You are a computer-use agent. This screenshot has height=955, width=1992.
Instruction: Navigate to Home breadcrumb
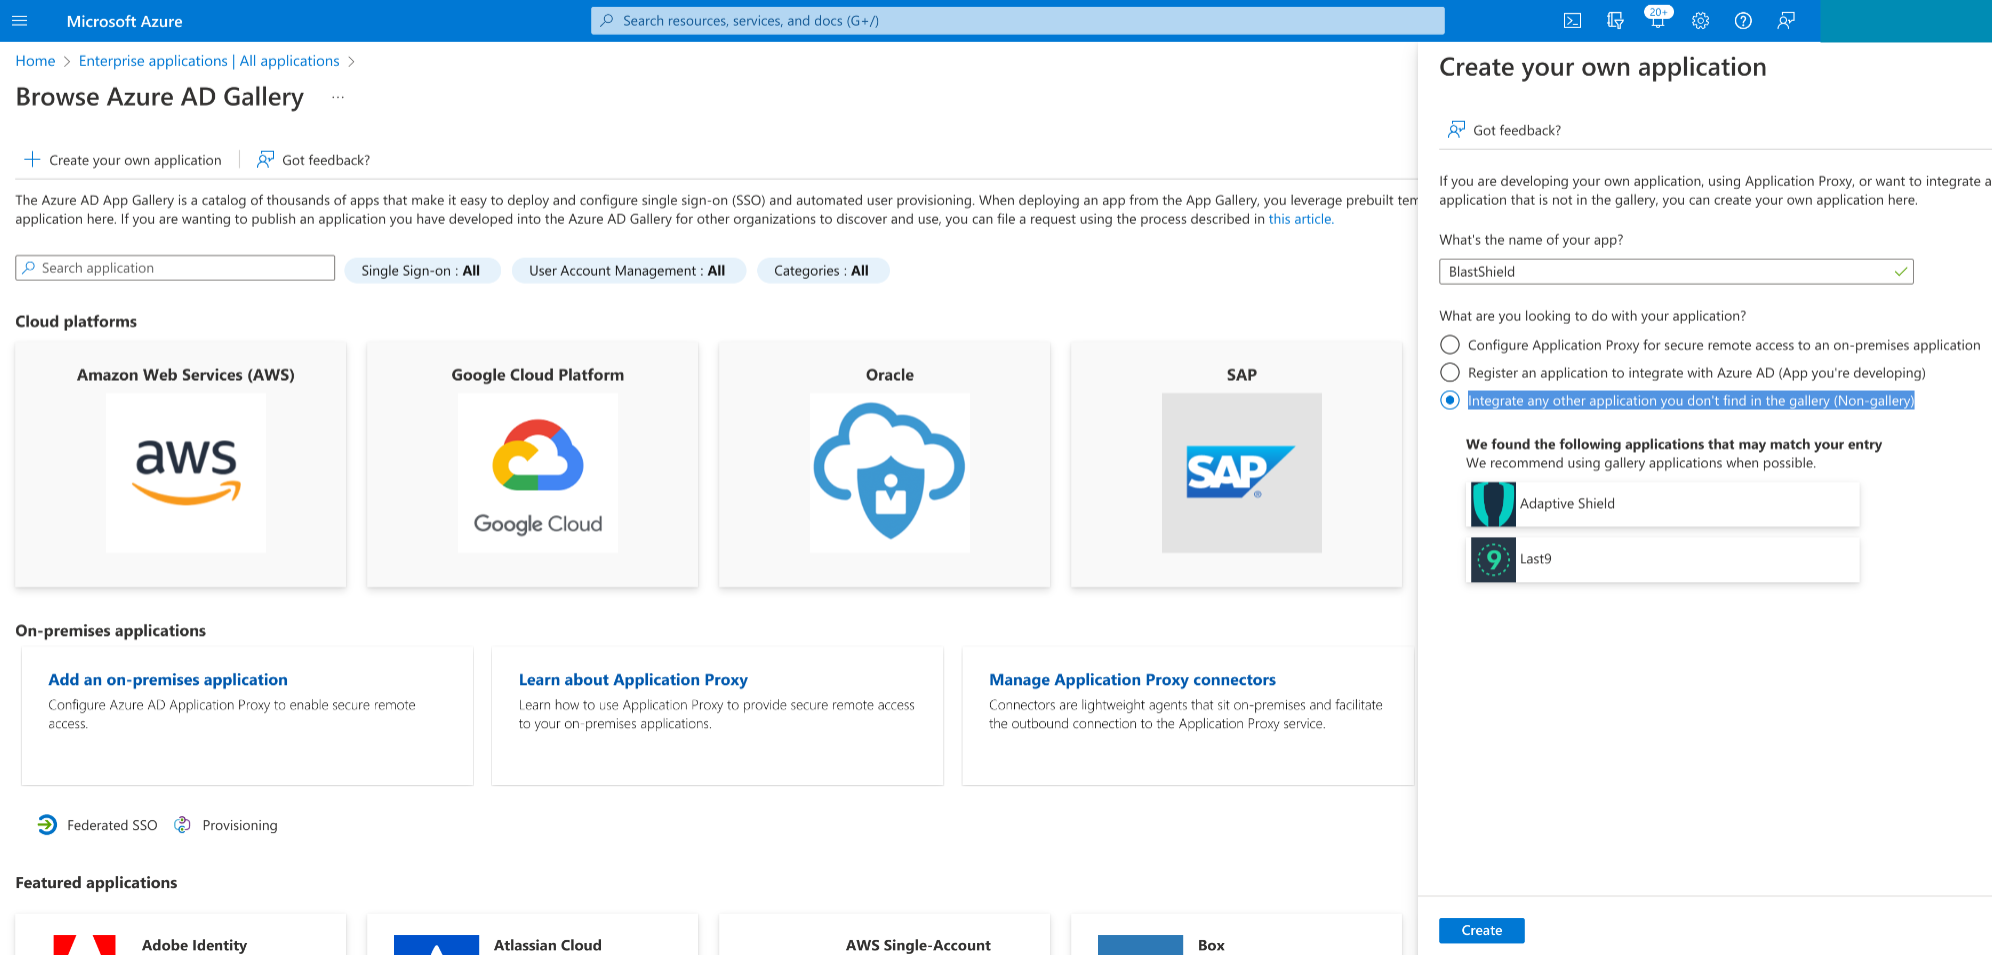coord(35,61)
